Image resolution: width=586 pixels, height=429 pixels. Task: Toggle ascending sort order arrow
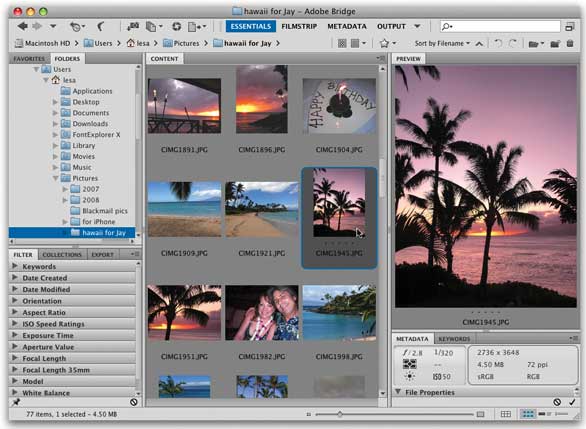pyautogui.click(x=479, y=44)
